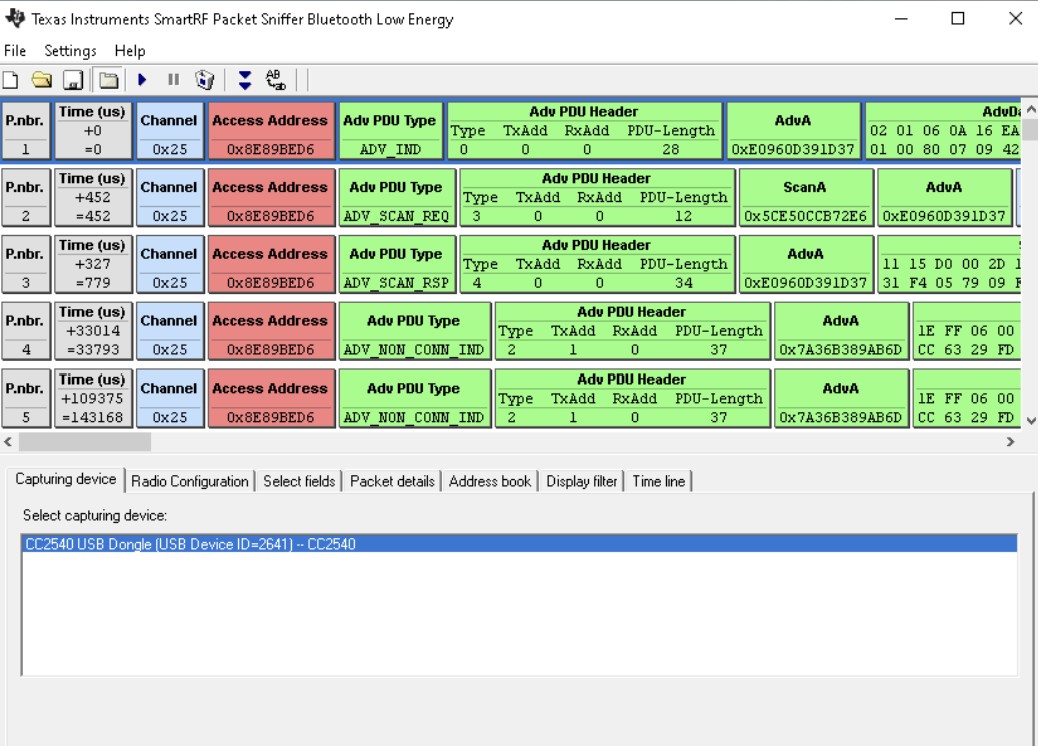Click the time cell showing +452
This screenshot has width=1038, height=746.
click(93, 197)
